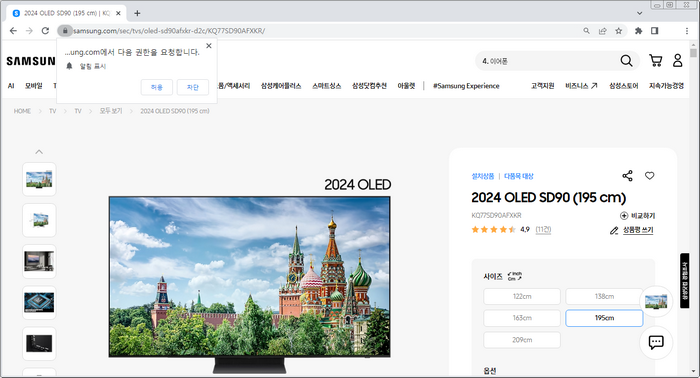
Task: Click the black vertical side tab
Action: [x=684, y=281]
